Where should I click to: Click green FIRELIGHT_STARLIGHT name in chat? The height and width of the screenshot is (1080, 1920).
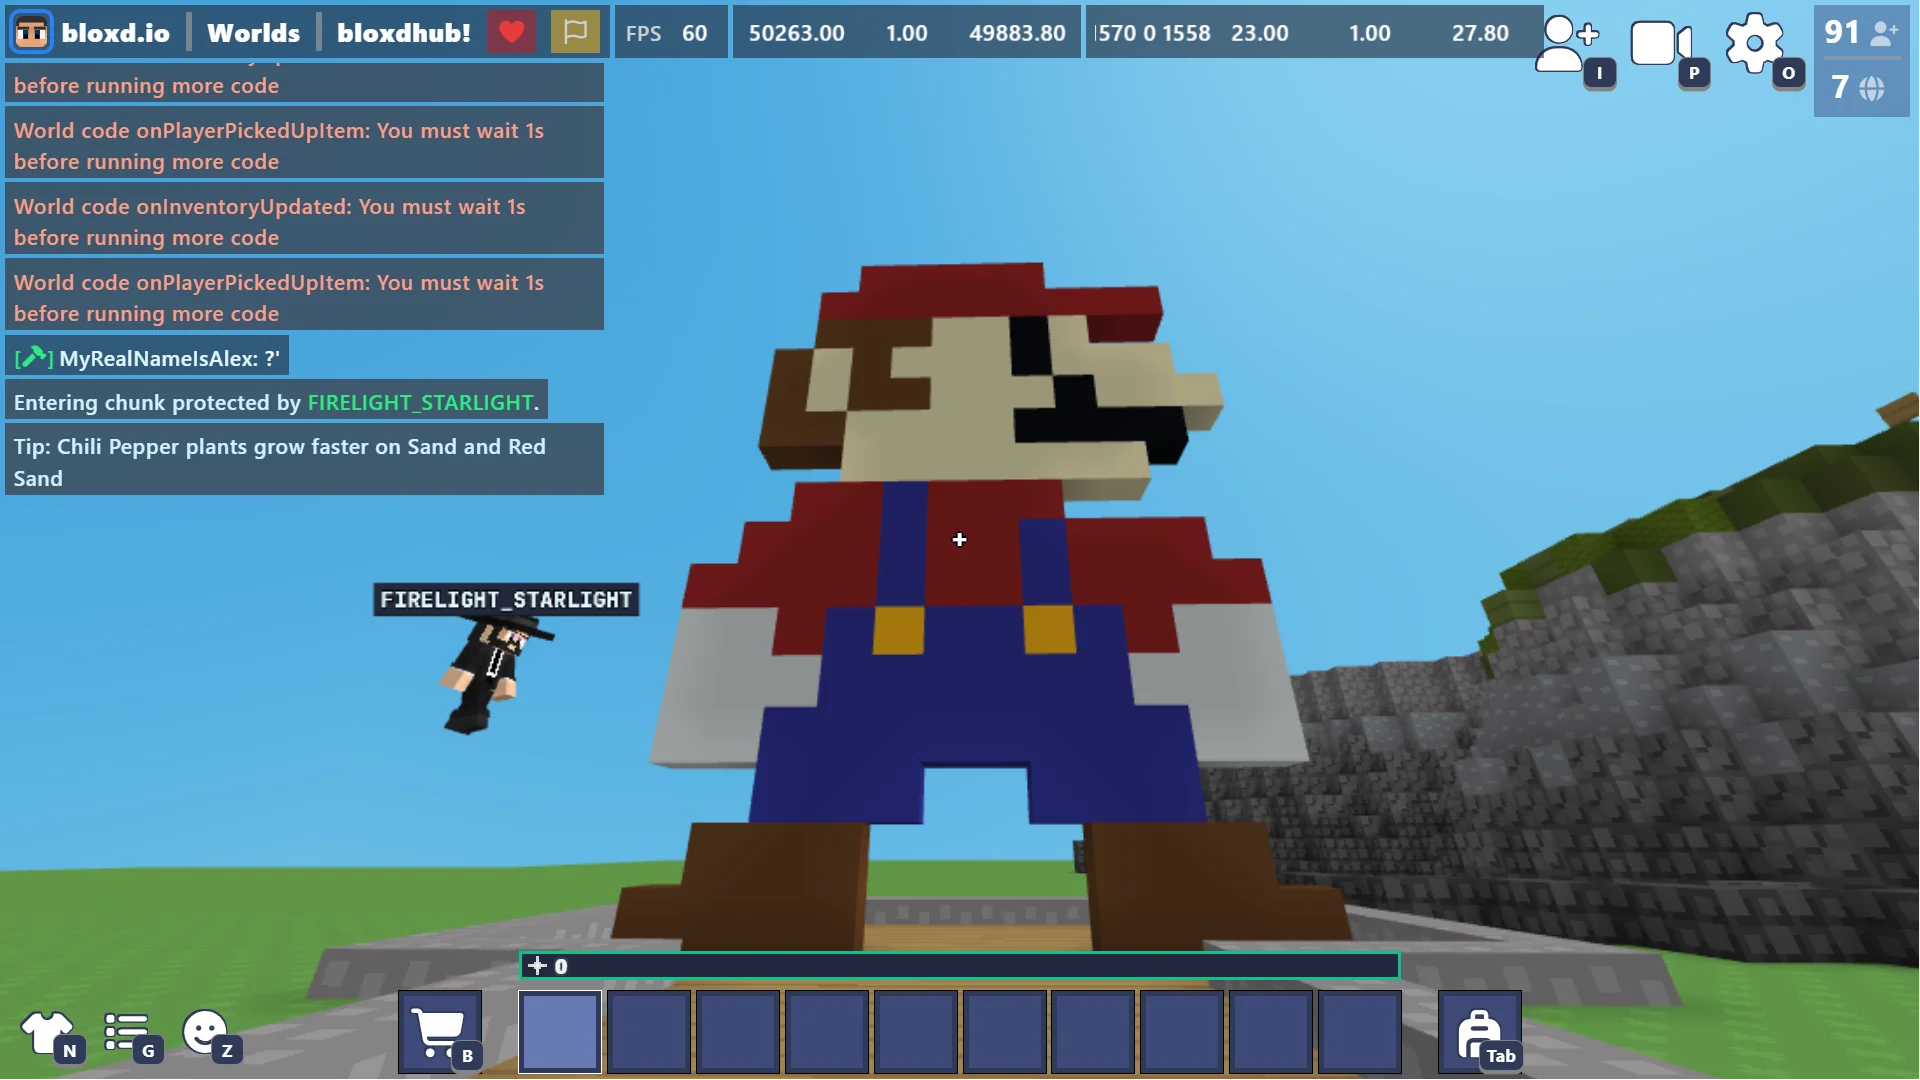(420, 403)
